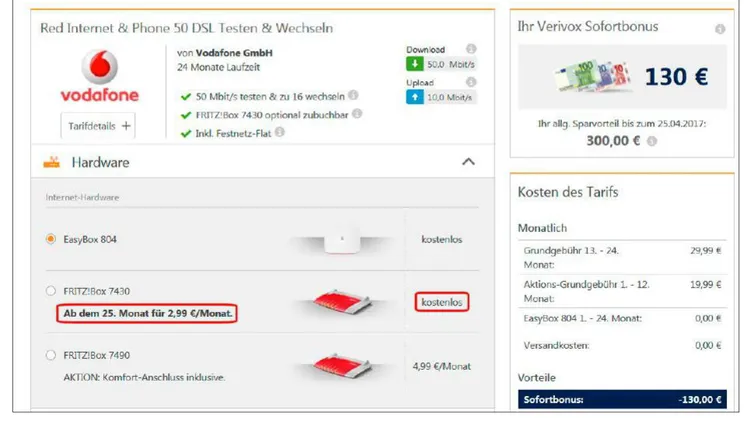Select the EasyBox 804 radio button
Viewport: 750px width, 421px height.
[51, 239]
